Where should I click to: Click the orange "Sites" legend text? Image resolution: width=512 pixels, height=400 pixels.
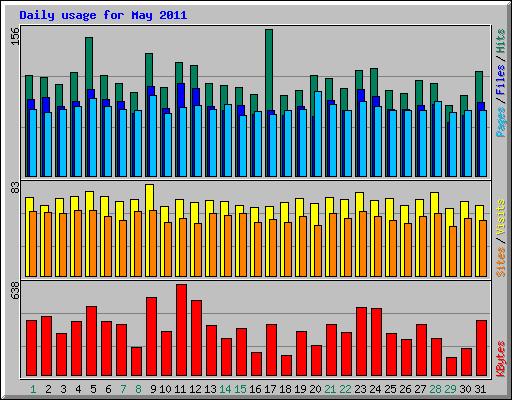pyautogui.click(x=500, y=262)
